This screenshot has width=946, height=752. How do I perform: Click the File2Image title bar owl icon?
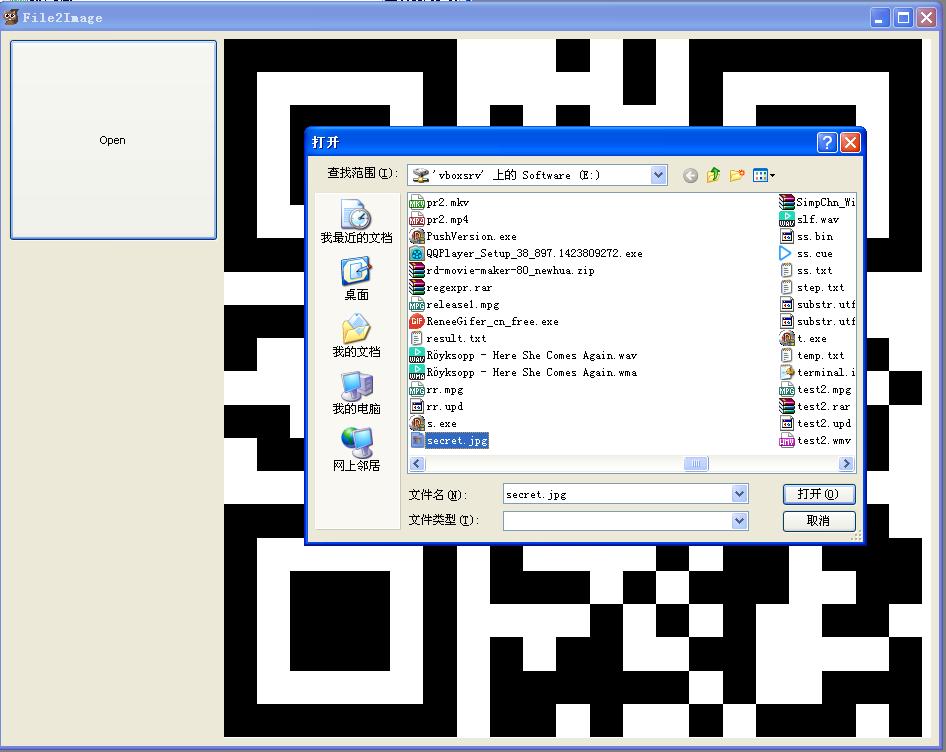(x=10, y=17)
